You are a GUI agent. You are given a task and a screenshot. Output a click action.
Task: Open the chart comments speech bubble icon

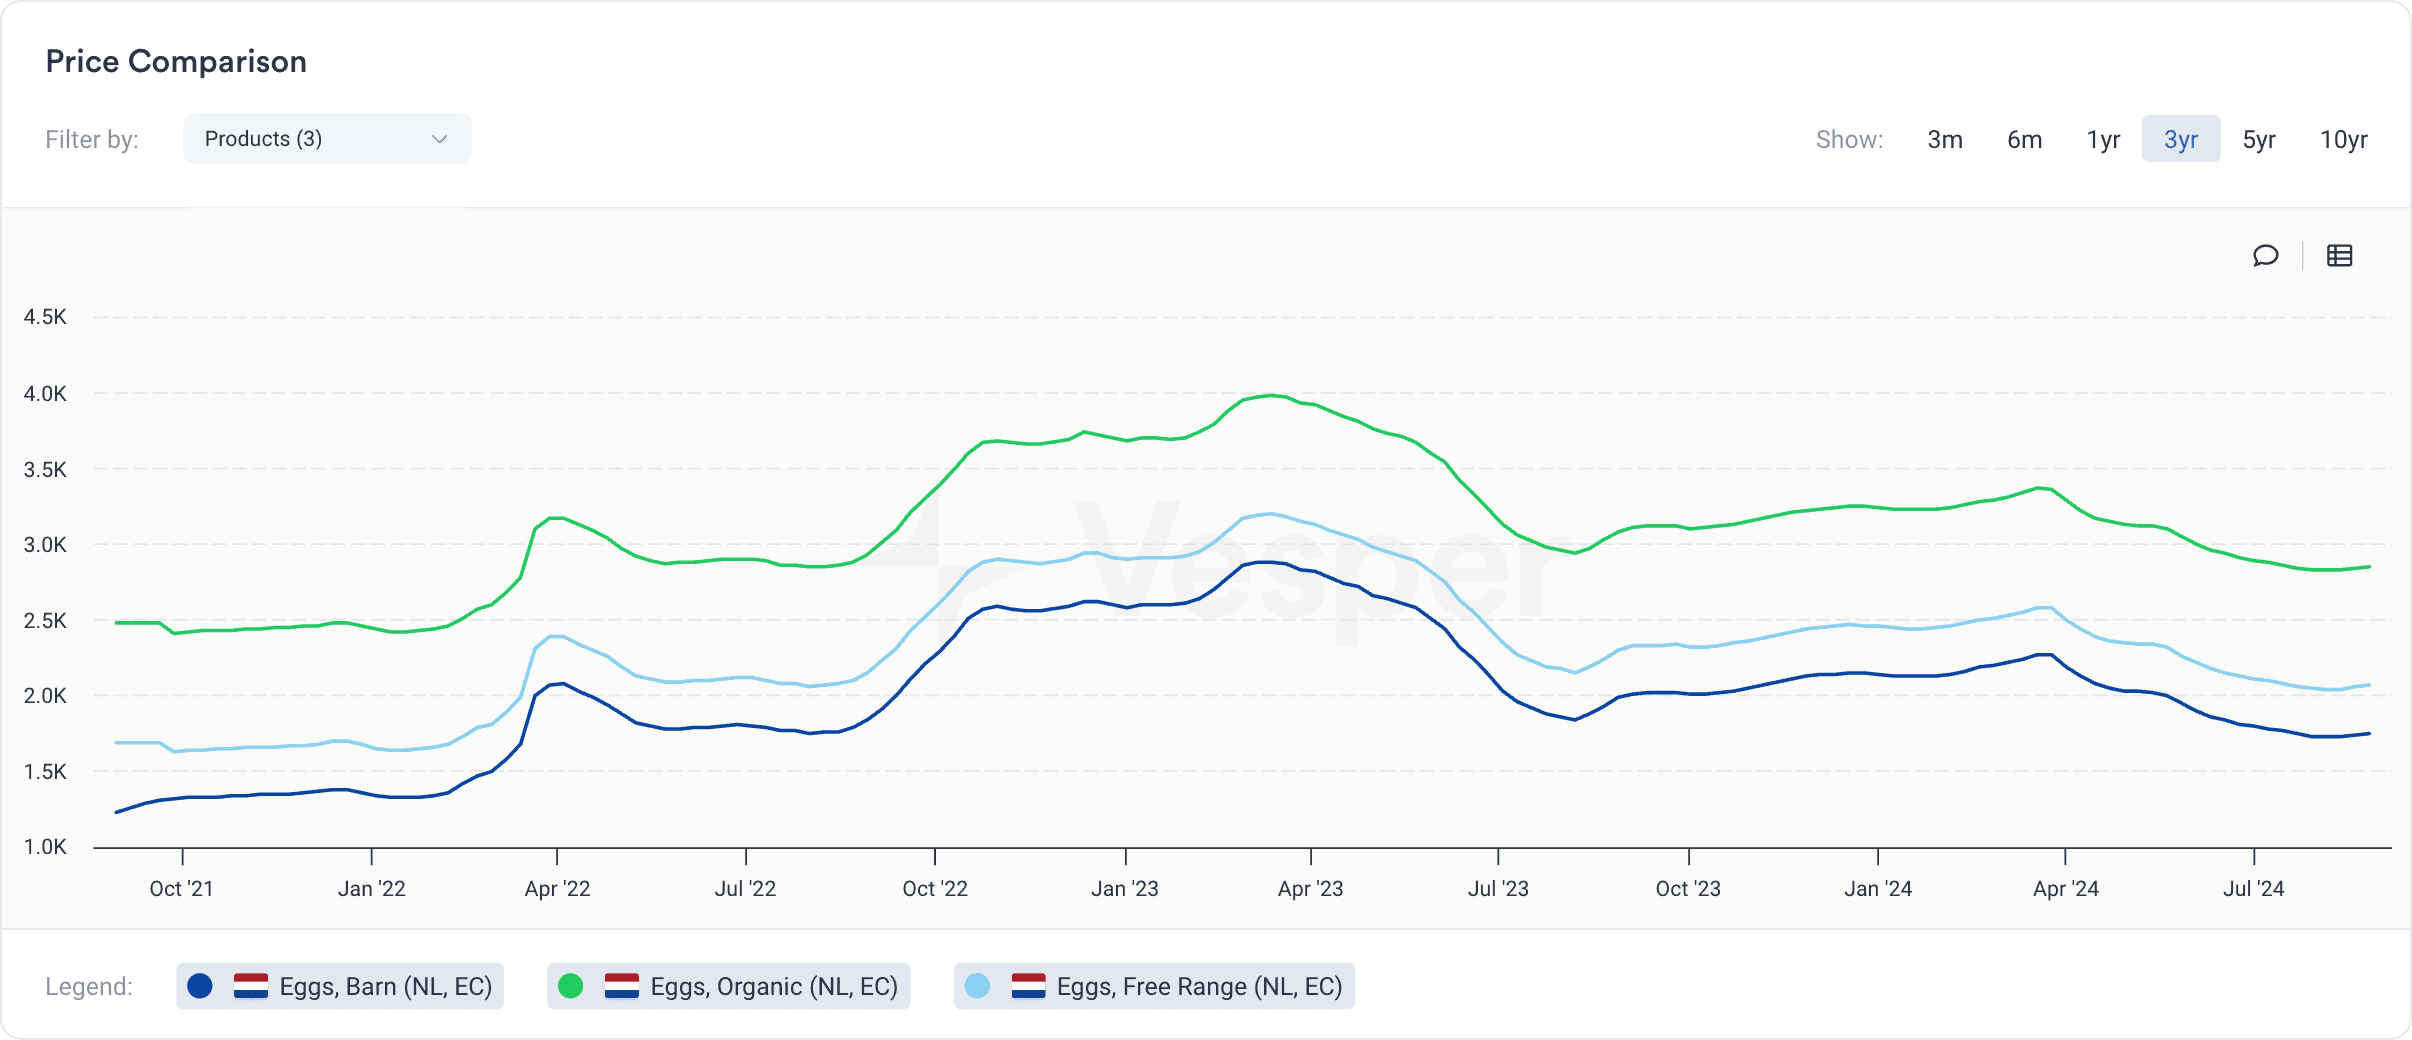2265,256
